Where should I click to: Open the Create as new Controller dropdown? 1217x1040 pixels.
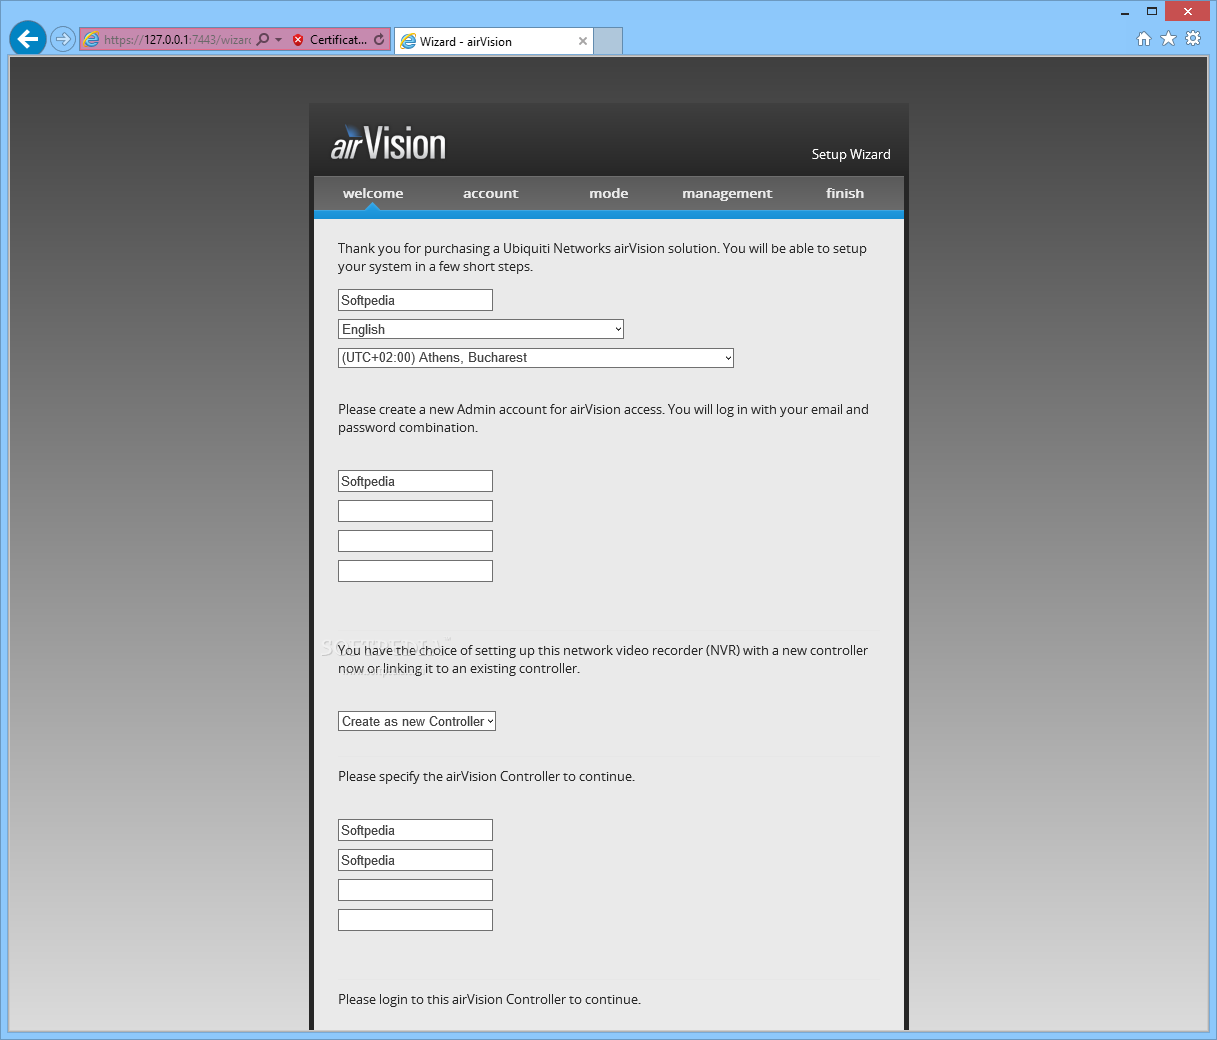point(417,721)
